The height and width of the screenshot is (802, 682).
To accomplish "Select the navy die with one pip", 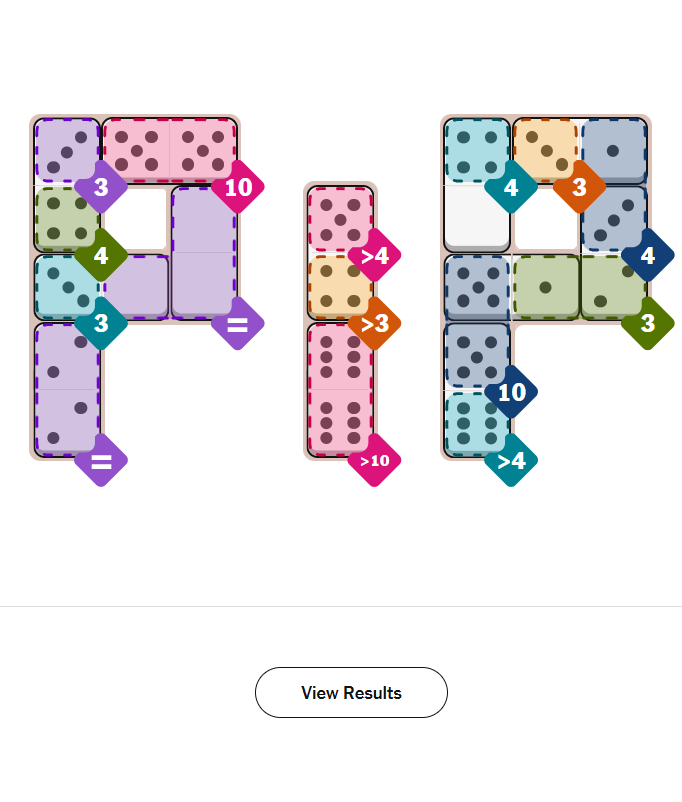I will pos(613,150).
